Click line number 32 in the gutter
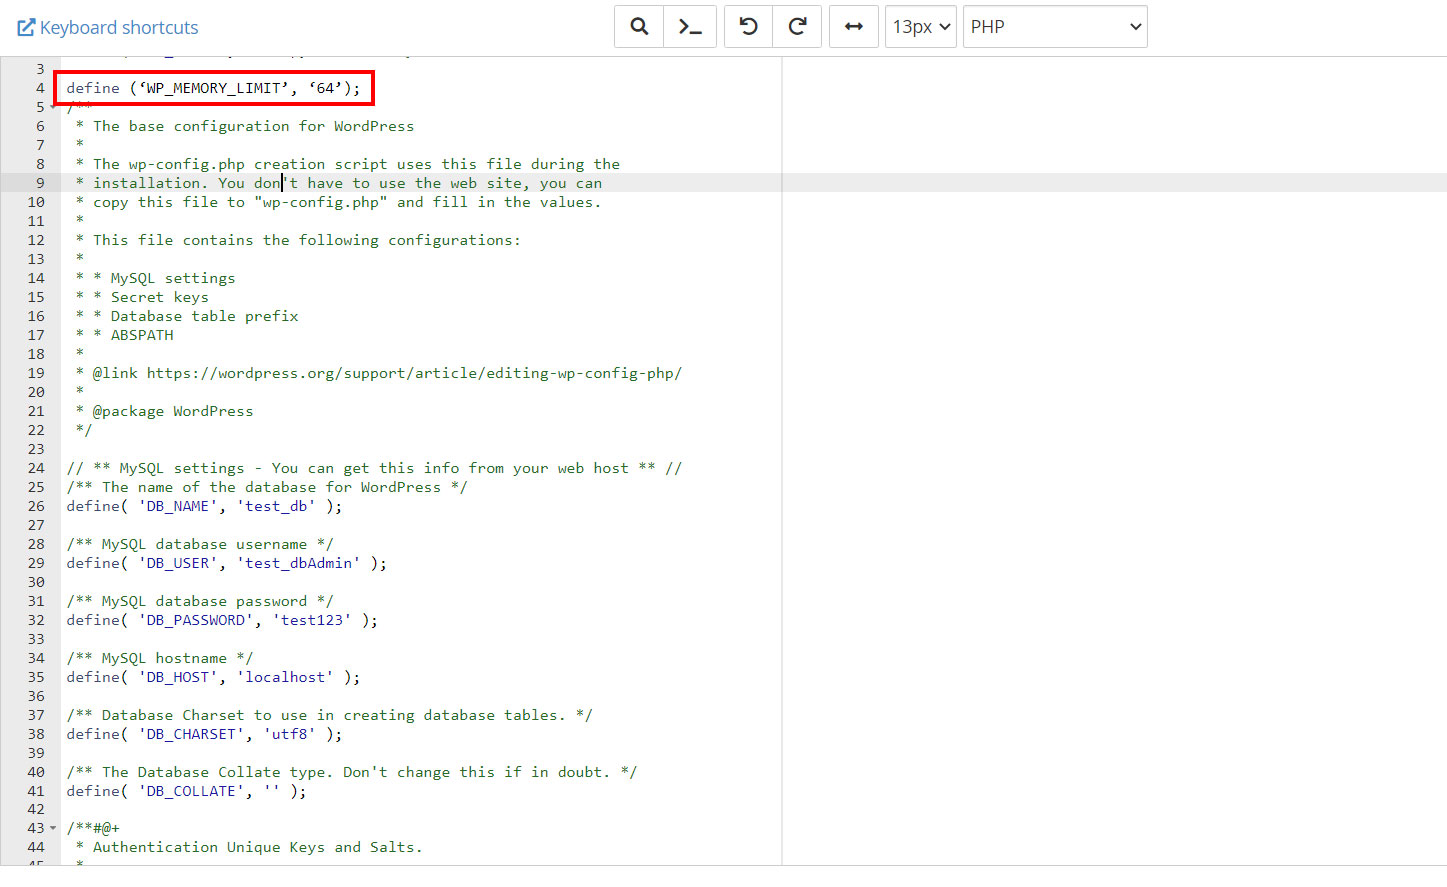Screen dimensions: 1447x887 tap(36, 620)
